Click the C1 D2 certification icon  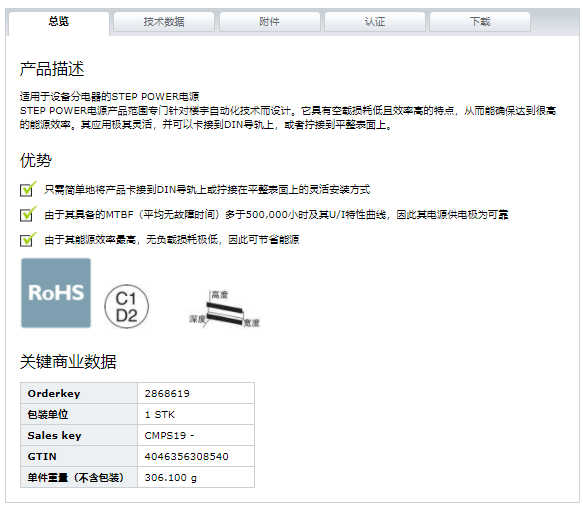(x=126, y=307)
